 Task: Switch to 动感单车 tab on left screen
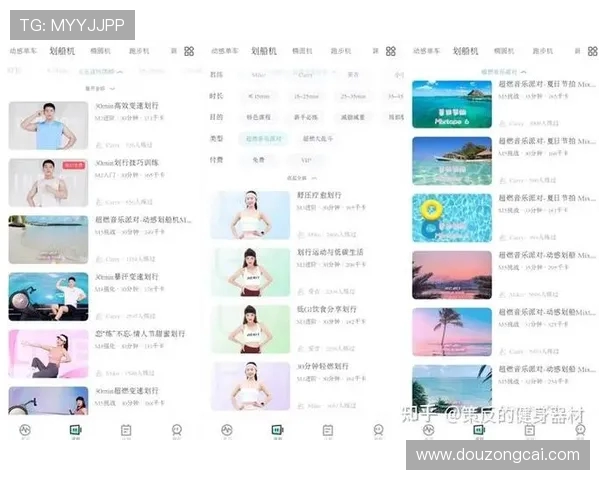[x=23, y=51]
